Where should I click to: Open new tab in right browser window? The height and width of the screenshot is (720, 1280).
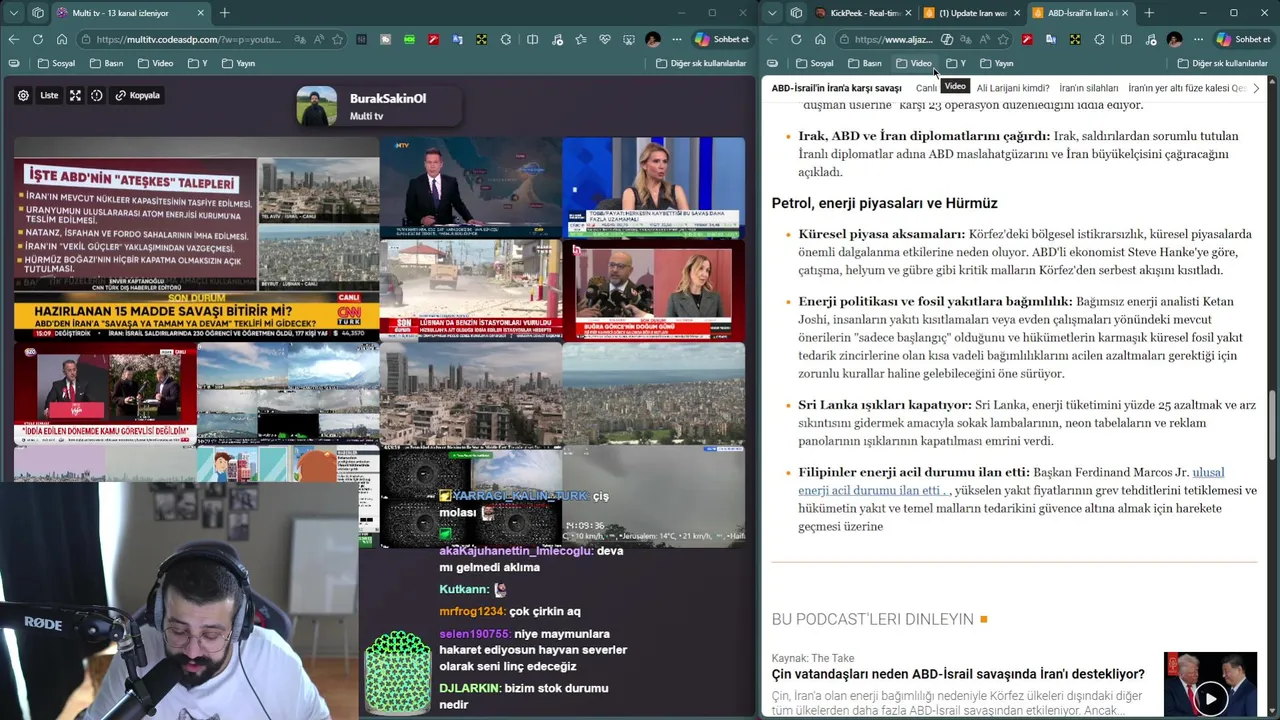tap(1149, 13)
